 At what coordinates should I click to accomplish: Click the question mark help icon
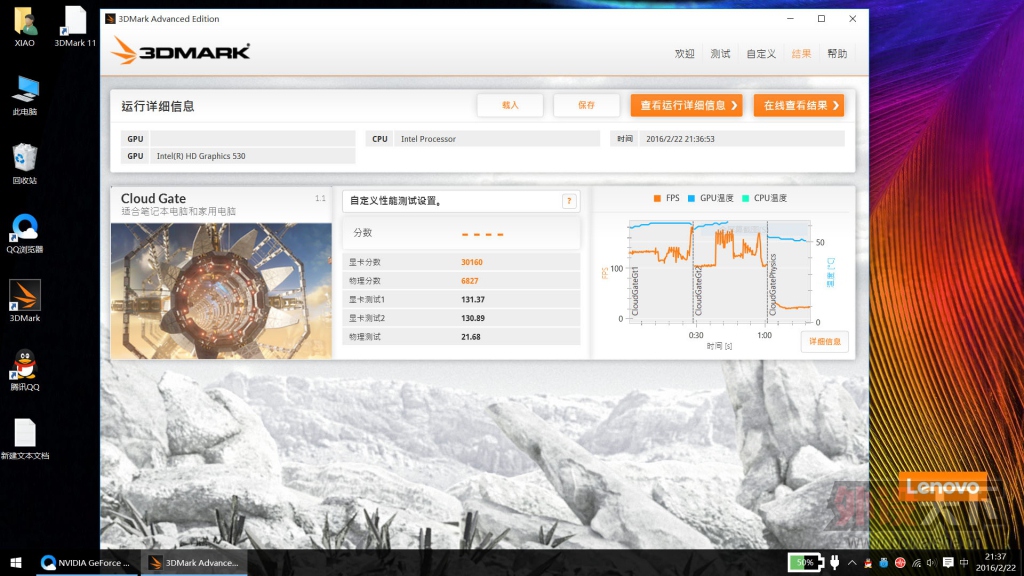[x=569, y=201]
